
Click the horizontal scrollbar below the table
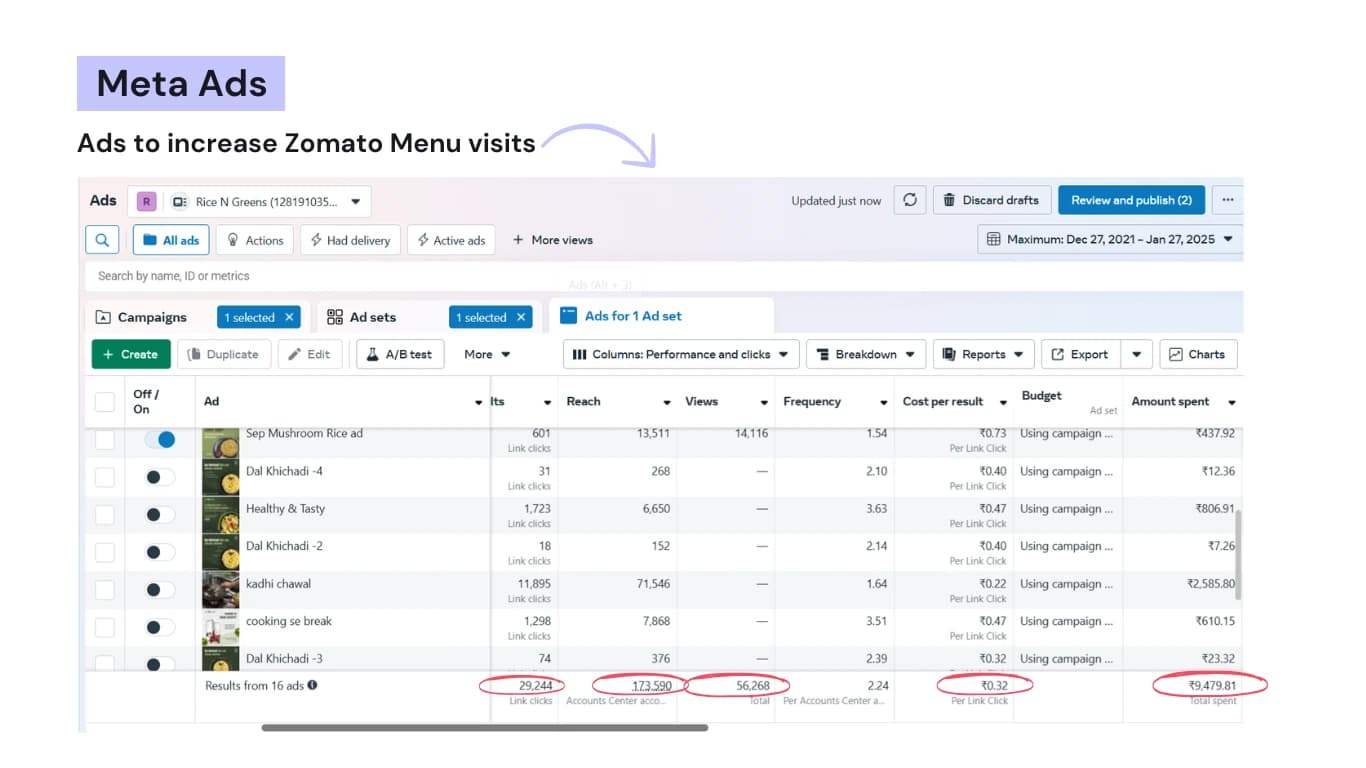485,728
